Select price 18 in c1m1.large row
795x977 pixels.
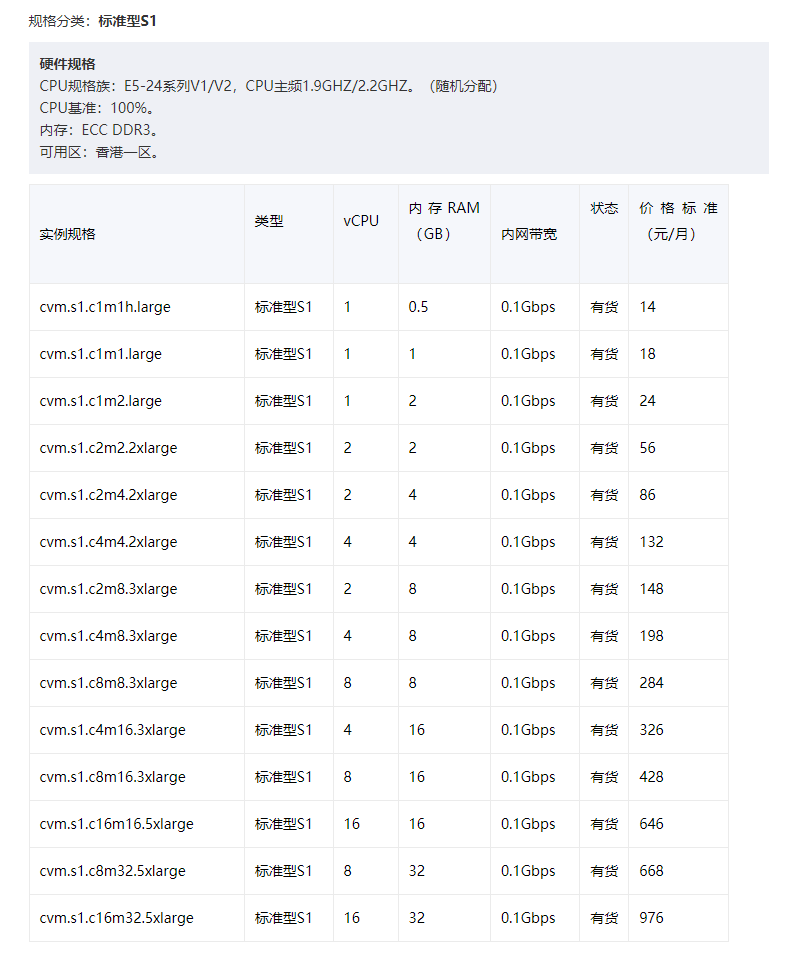tap(647, 354)
